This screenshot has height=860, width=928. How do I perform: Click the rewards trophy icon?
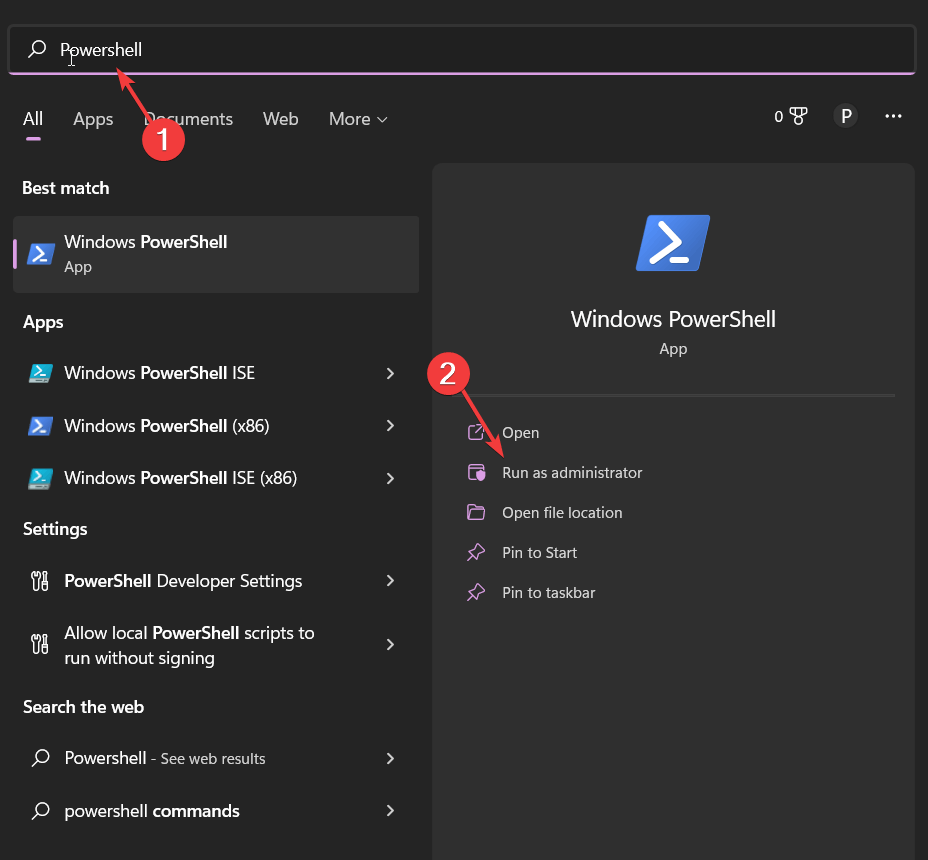coord(798,116)
